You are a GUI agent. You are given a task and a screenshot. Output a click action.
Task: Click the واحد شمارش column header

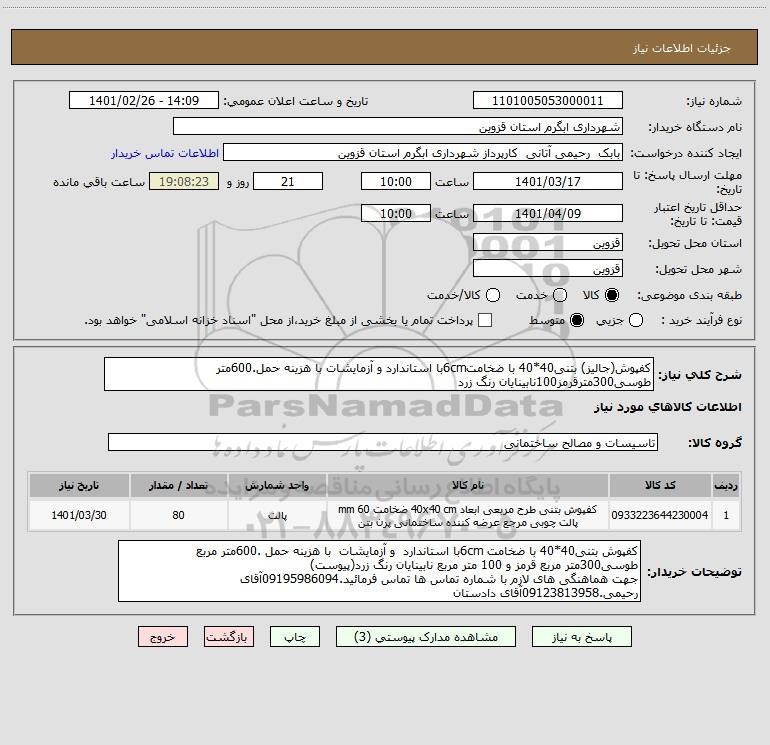point(277,485)
